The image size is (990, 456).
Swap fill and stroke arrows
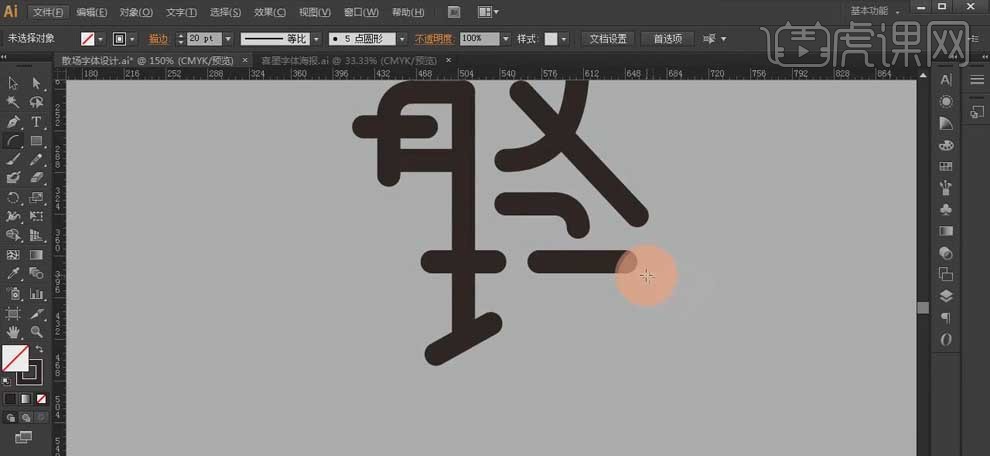[x=39, y=349]
